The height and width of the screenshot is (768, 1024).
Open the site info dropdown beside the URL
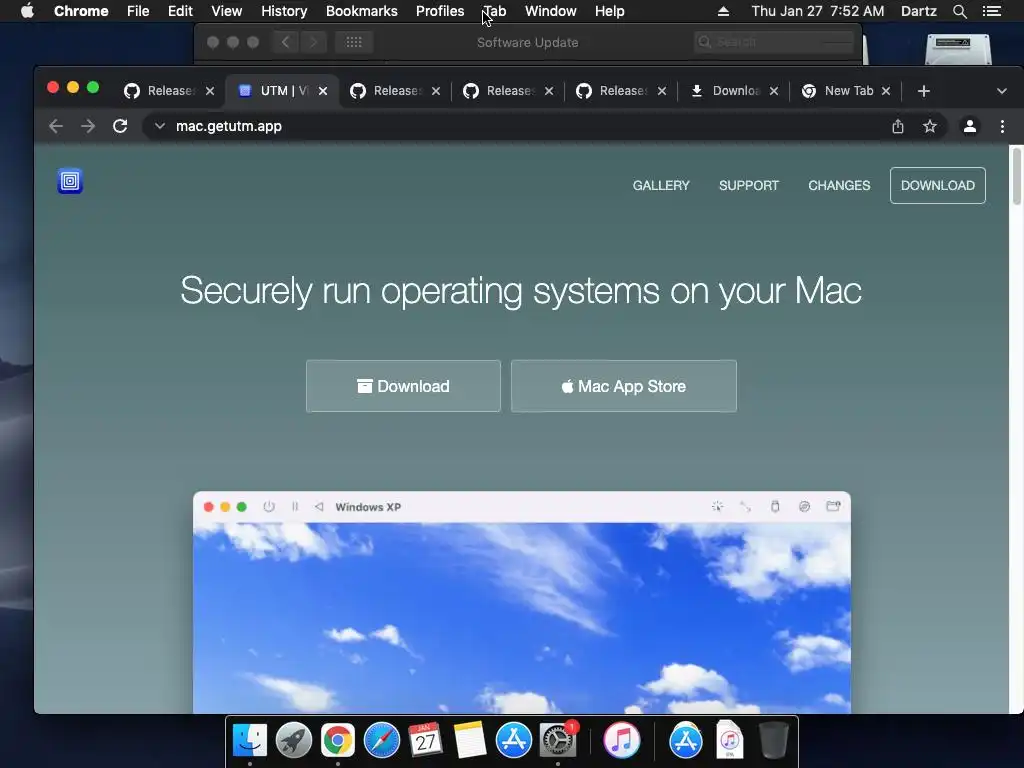pos(159,126)
